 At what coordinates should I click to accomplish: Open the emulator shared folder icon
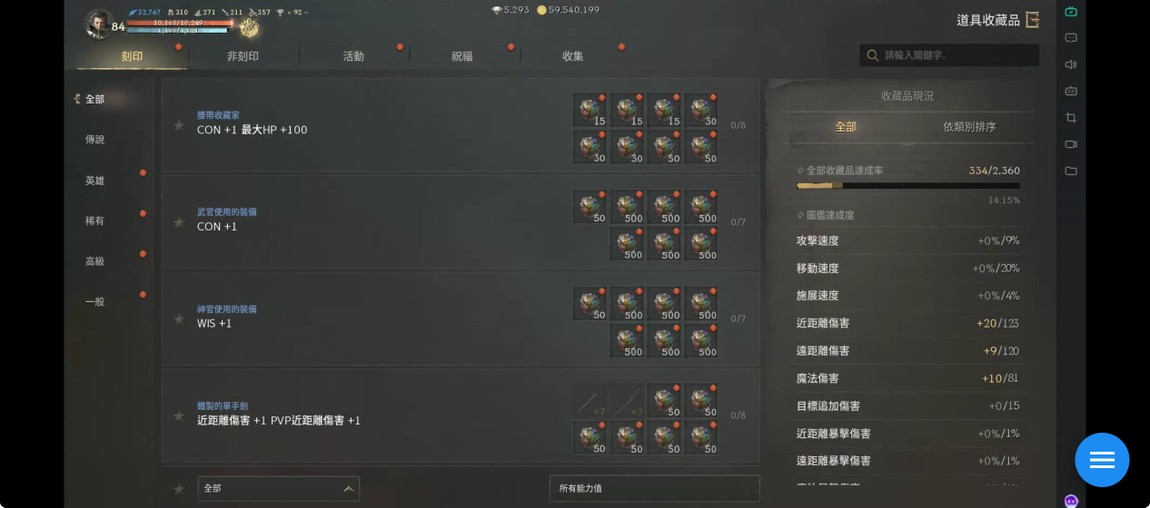pos(1071,171)
